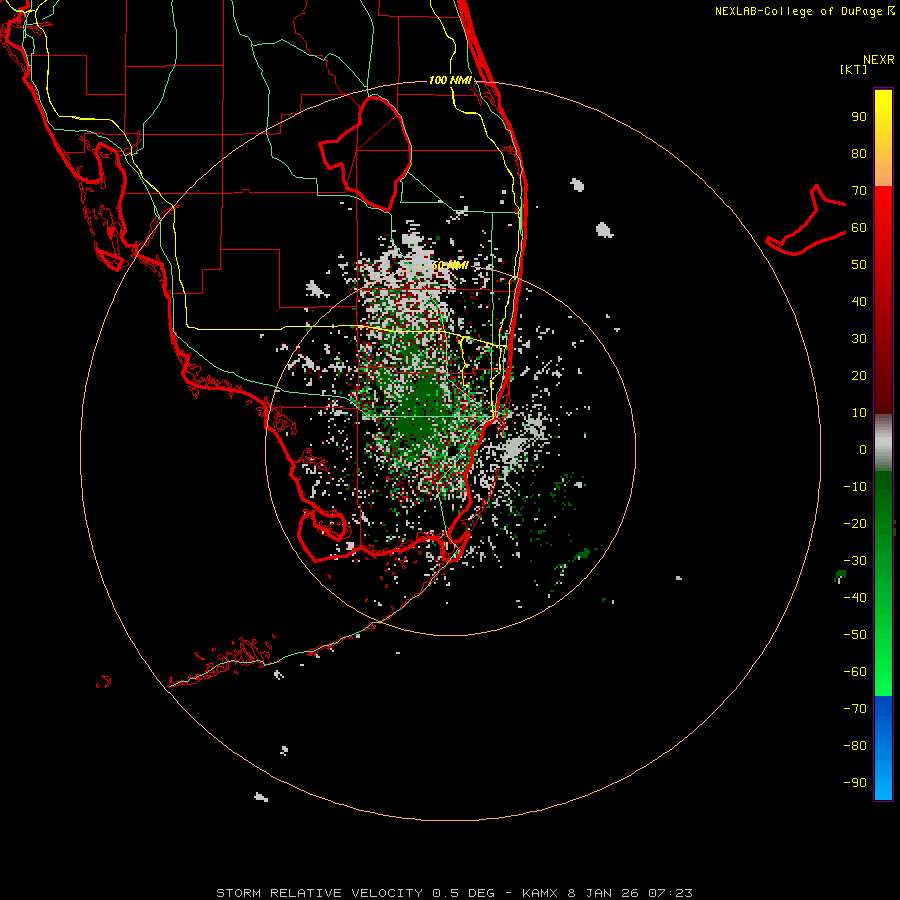Pick the -80 velocity scale label
900x900 pixels.
pyautogui.click(x=855, y=746)
